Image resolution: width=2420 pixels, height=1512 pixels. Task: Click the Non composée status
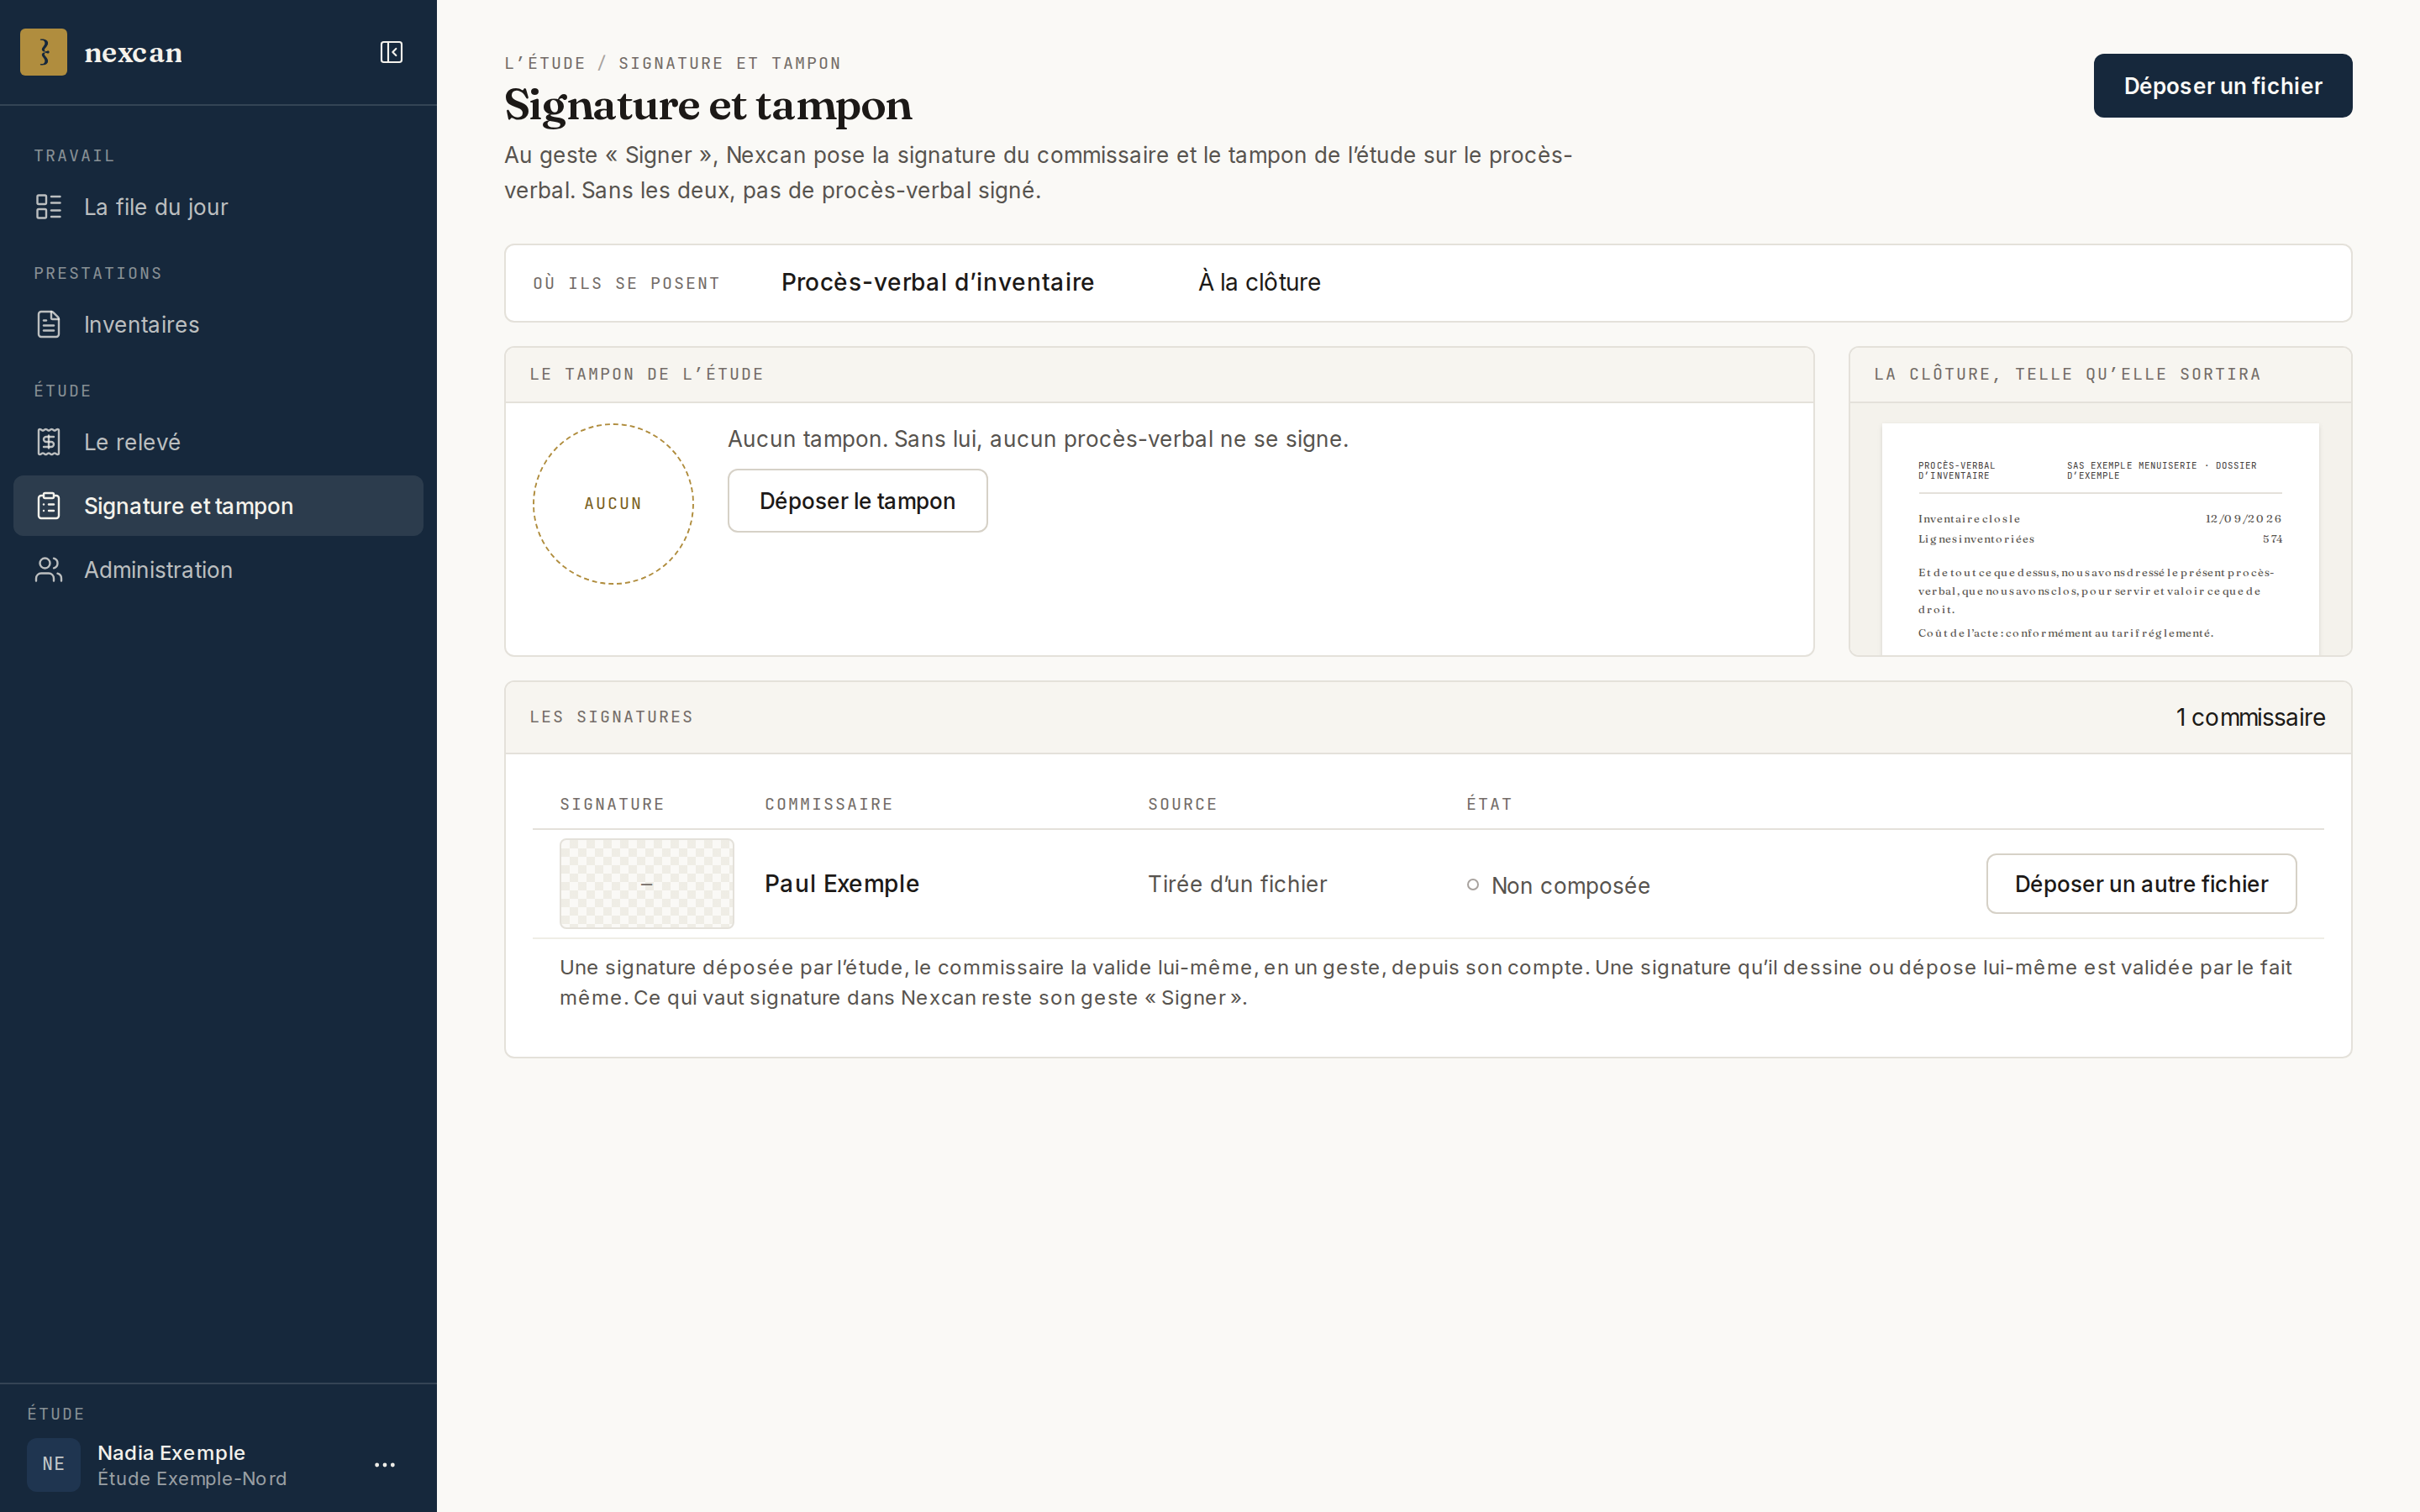(x=1558, y=886)
